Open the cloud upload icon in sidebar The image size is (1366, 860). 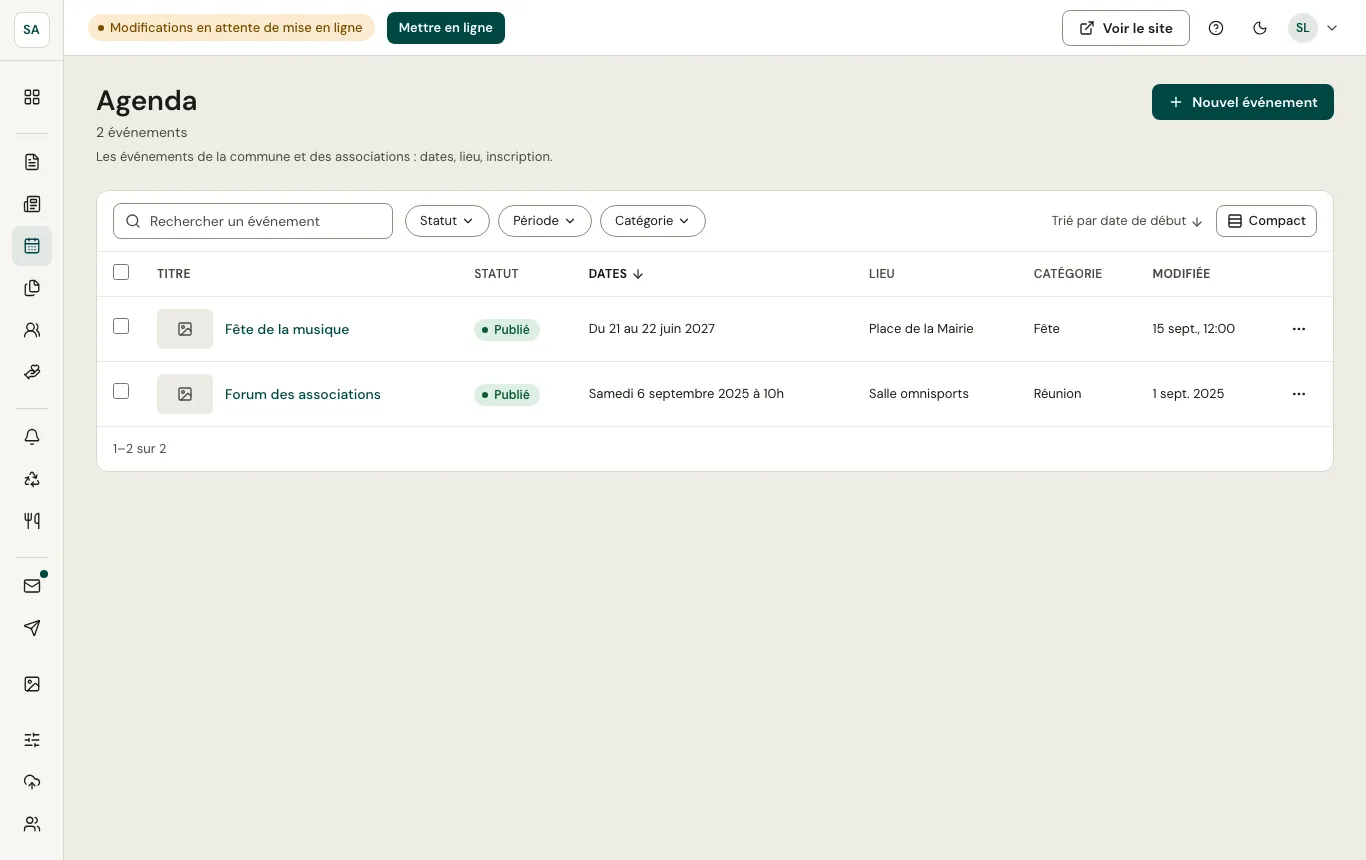click(x=32, y=782)
